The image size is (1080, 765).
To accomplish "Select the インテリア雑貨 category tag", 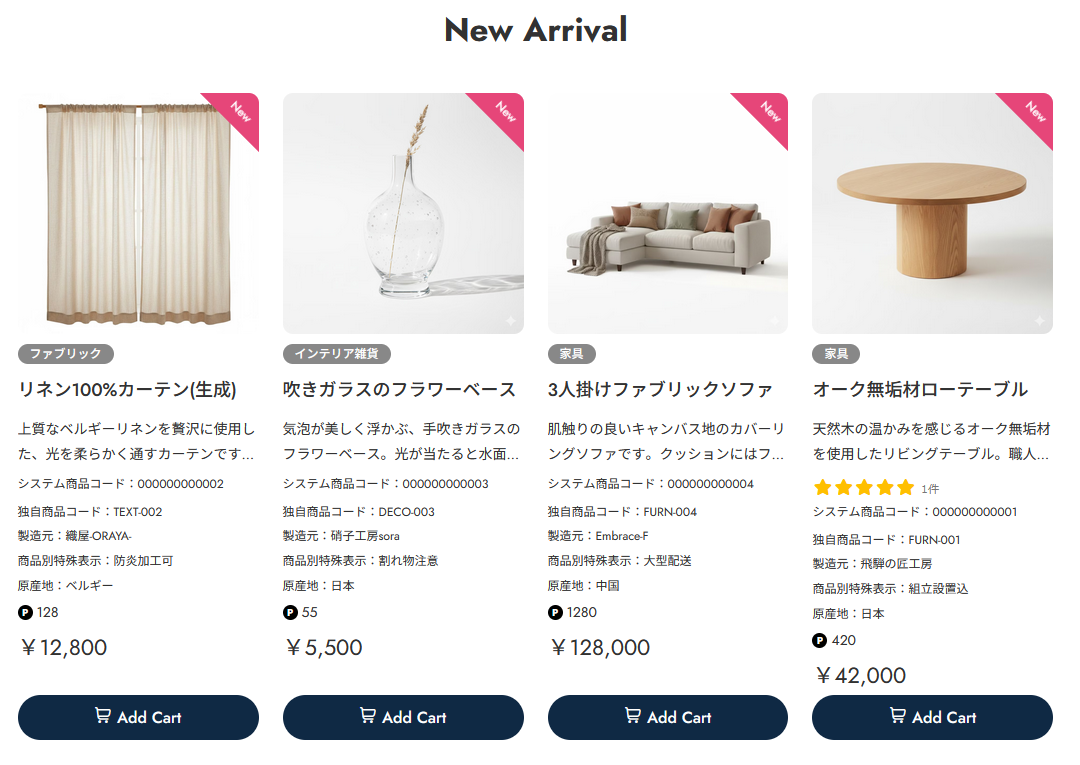I will tap(337, 354).
